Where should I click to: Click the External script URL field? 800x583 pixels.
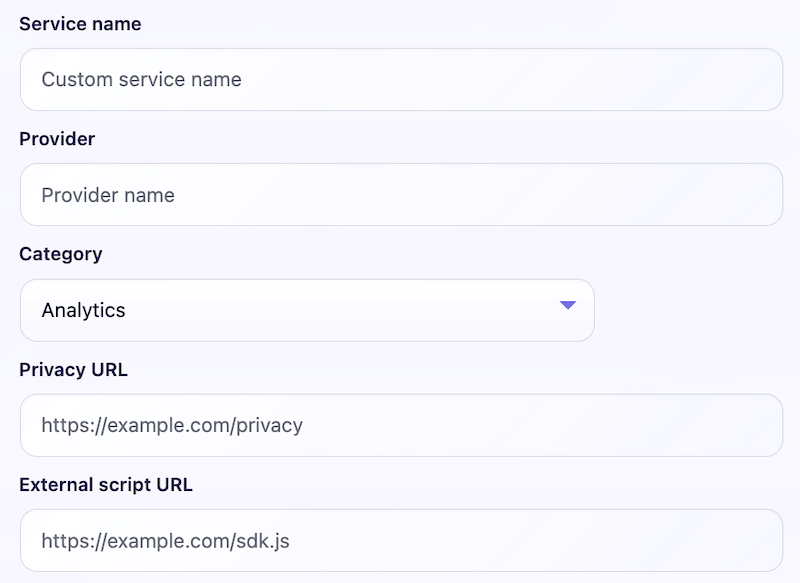point(400,541)
